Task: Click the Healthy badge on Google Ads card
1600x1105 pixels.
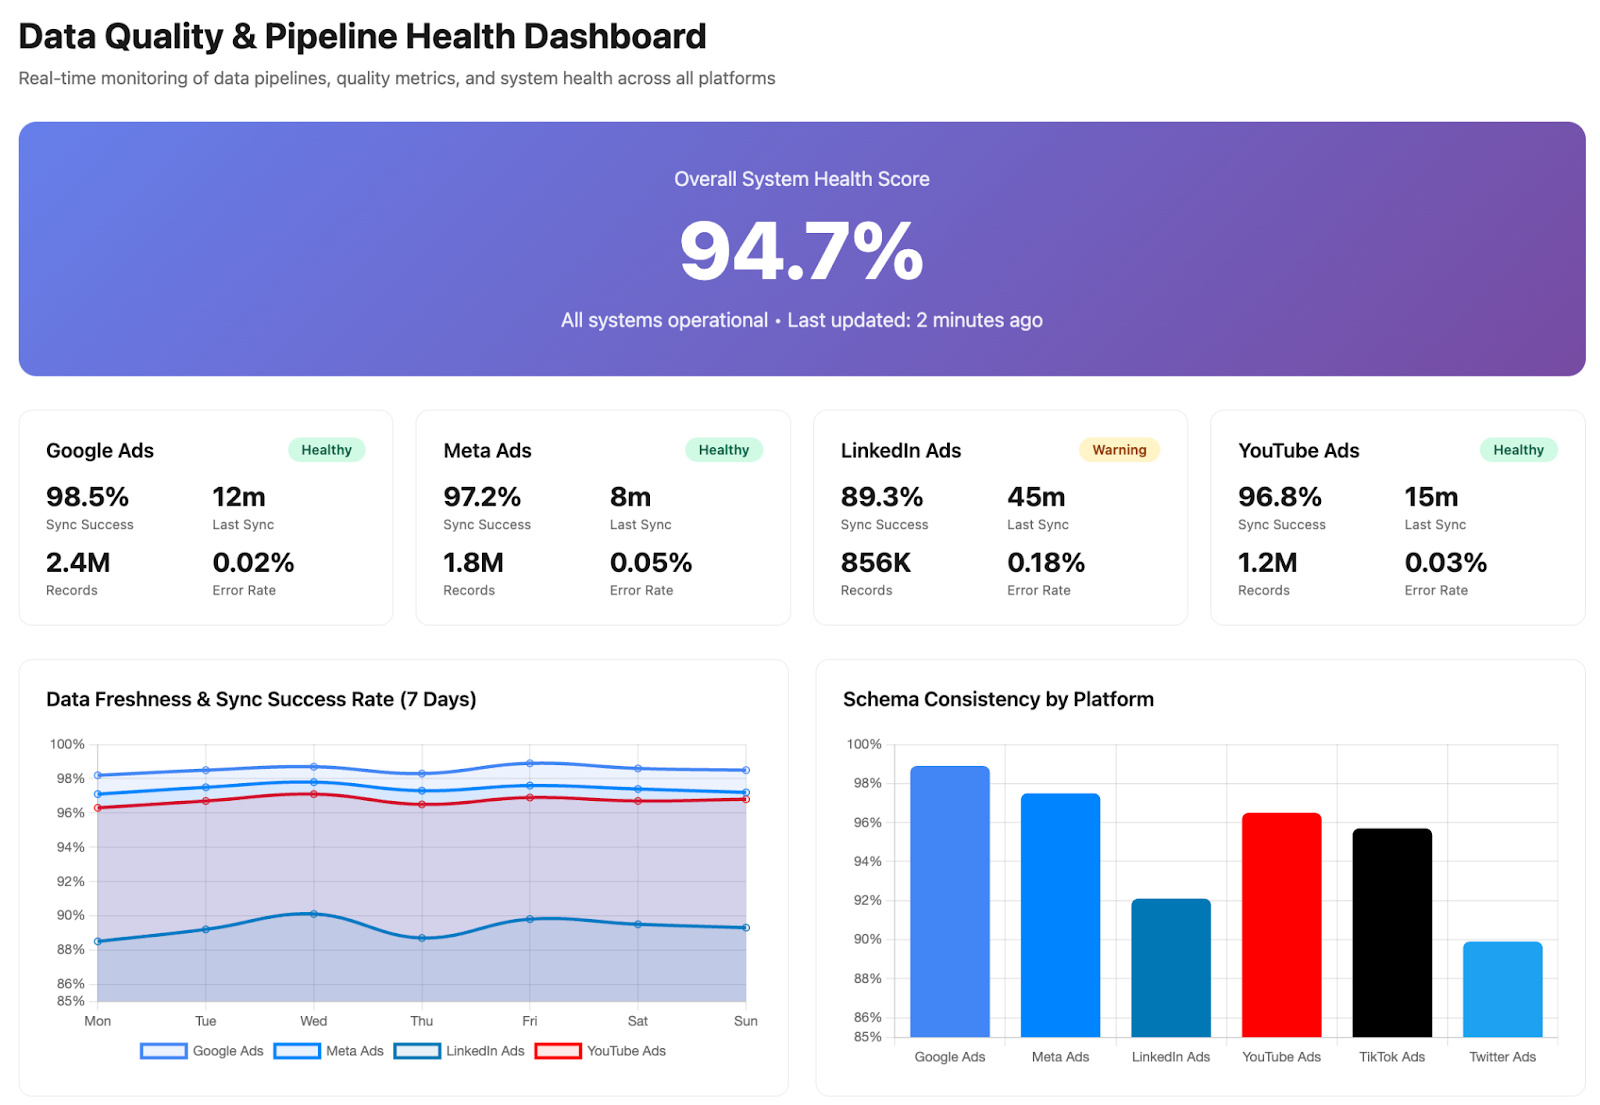Action: point(326,450)
